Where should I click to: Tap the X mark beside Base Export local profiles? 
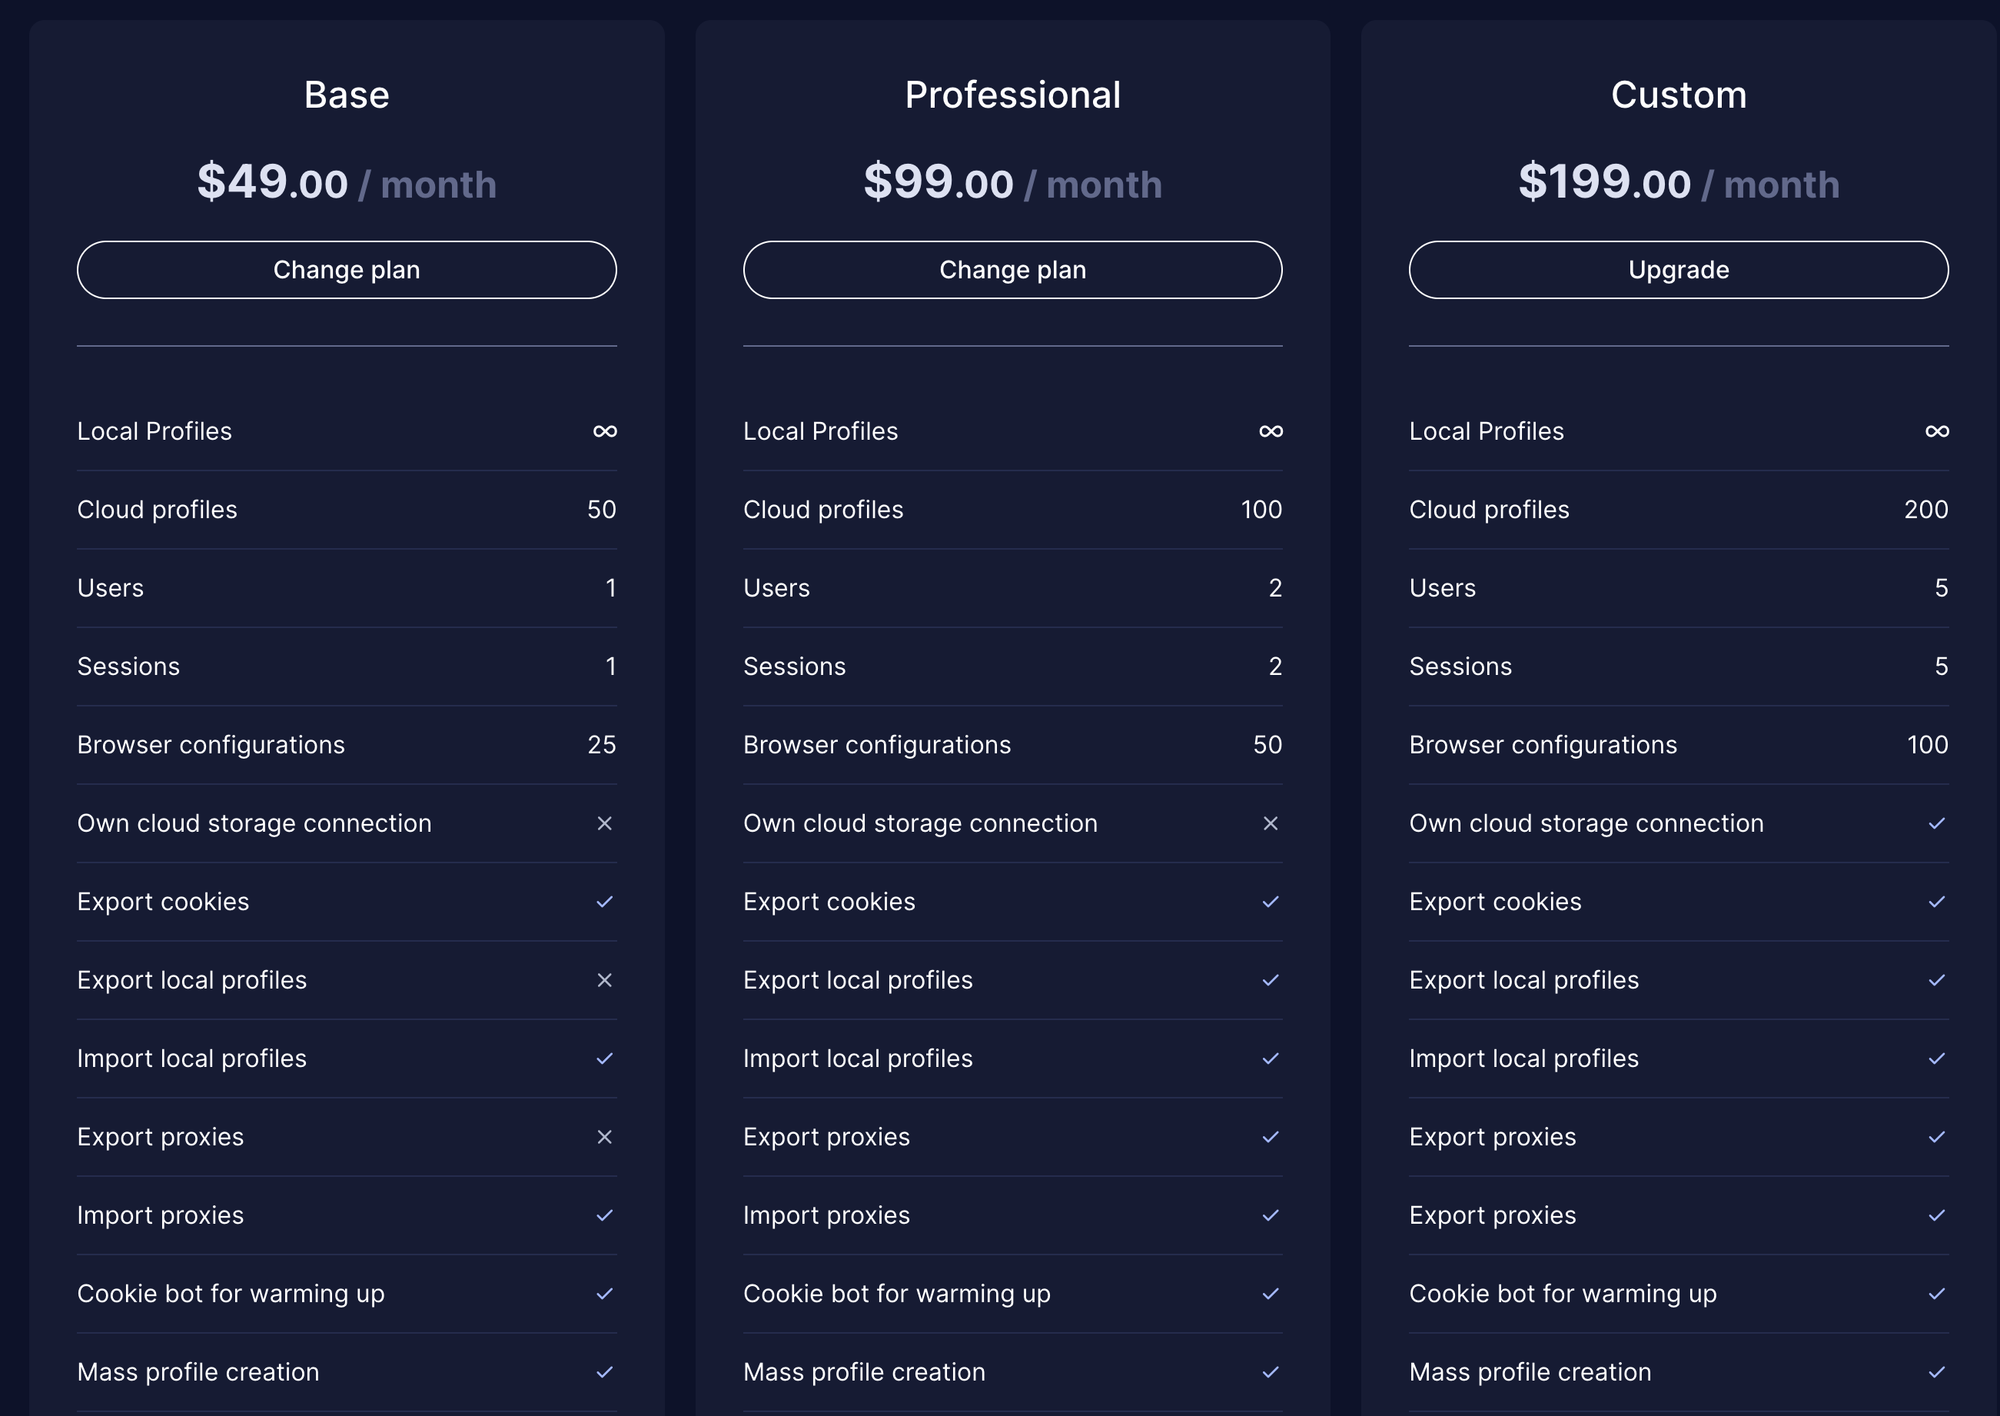(604, 980)
